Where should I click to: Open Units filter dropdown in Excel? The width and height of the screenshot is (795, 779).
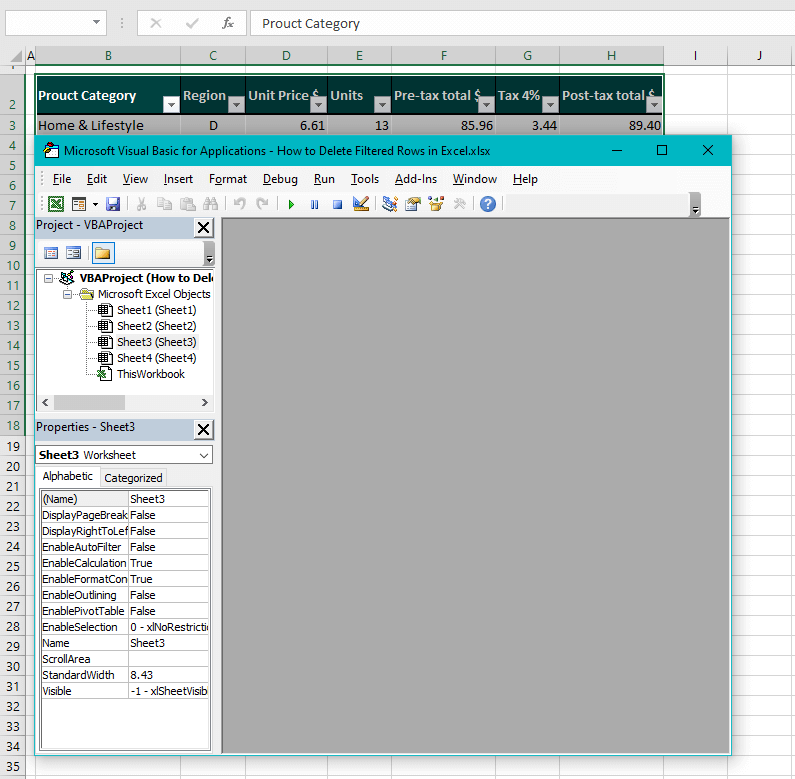[x=382, y=105]
